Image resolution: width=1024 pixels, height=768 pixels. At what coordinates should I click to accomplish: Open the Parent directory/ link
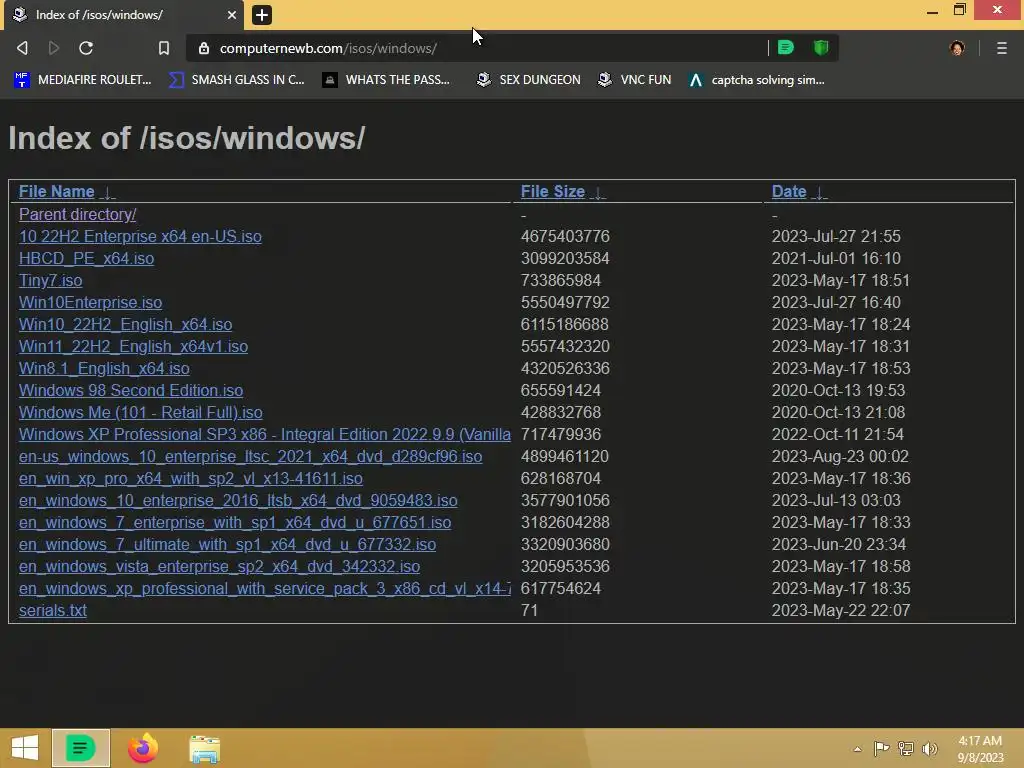[77, 214]
